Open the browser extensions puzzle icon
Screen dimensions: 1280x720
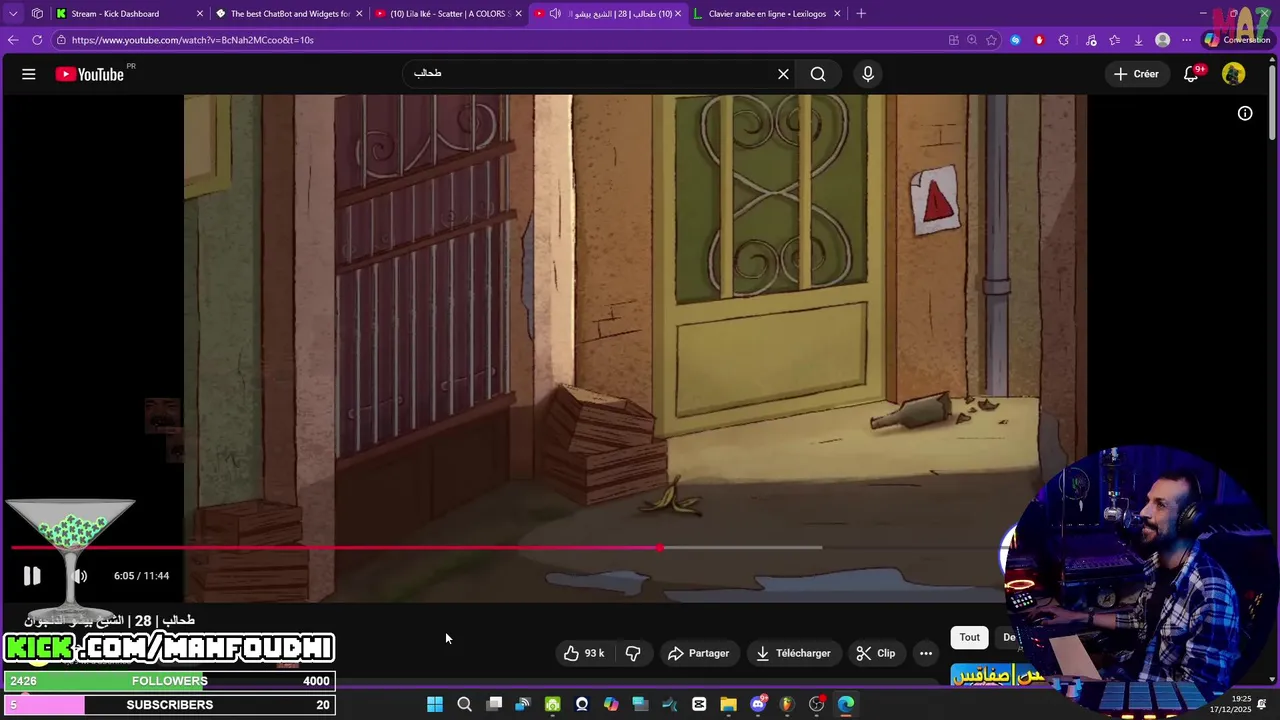point(1063,40)
